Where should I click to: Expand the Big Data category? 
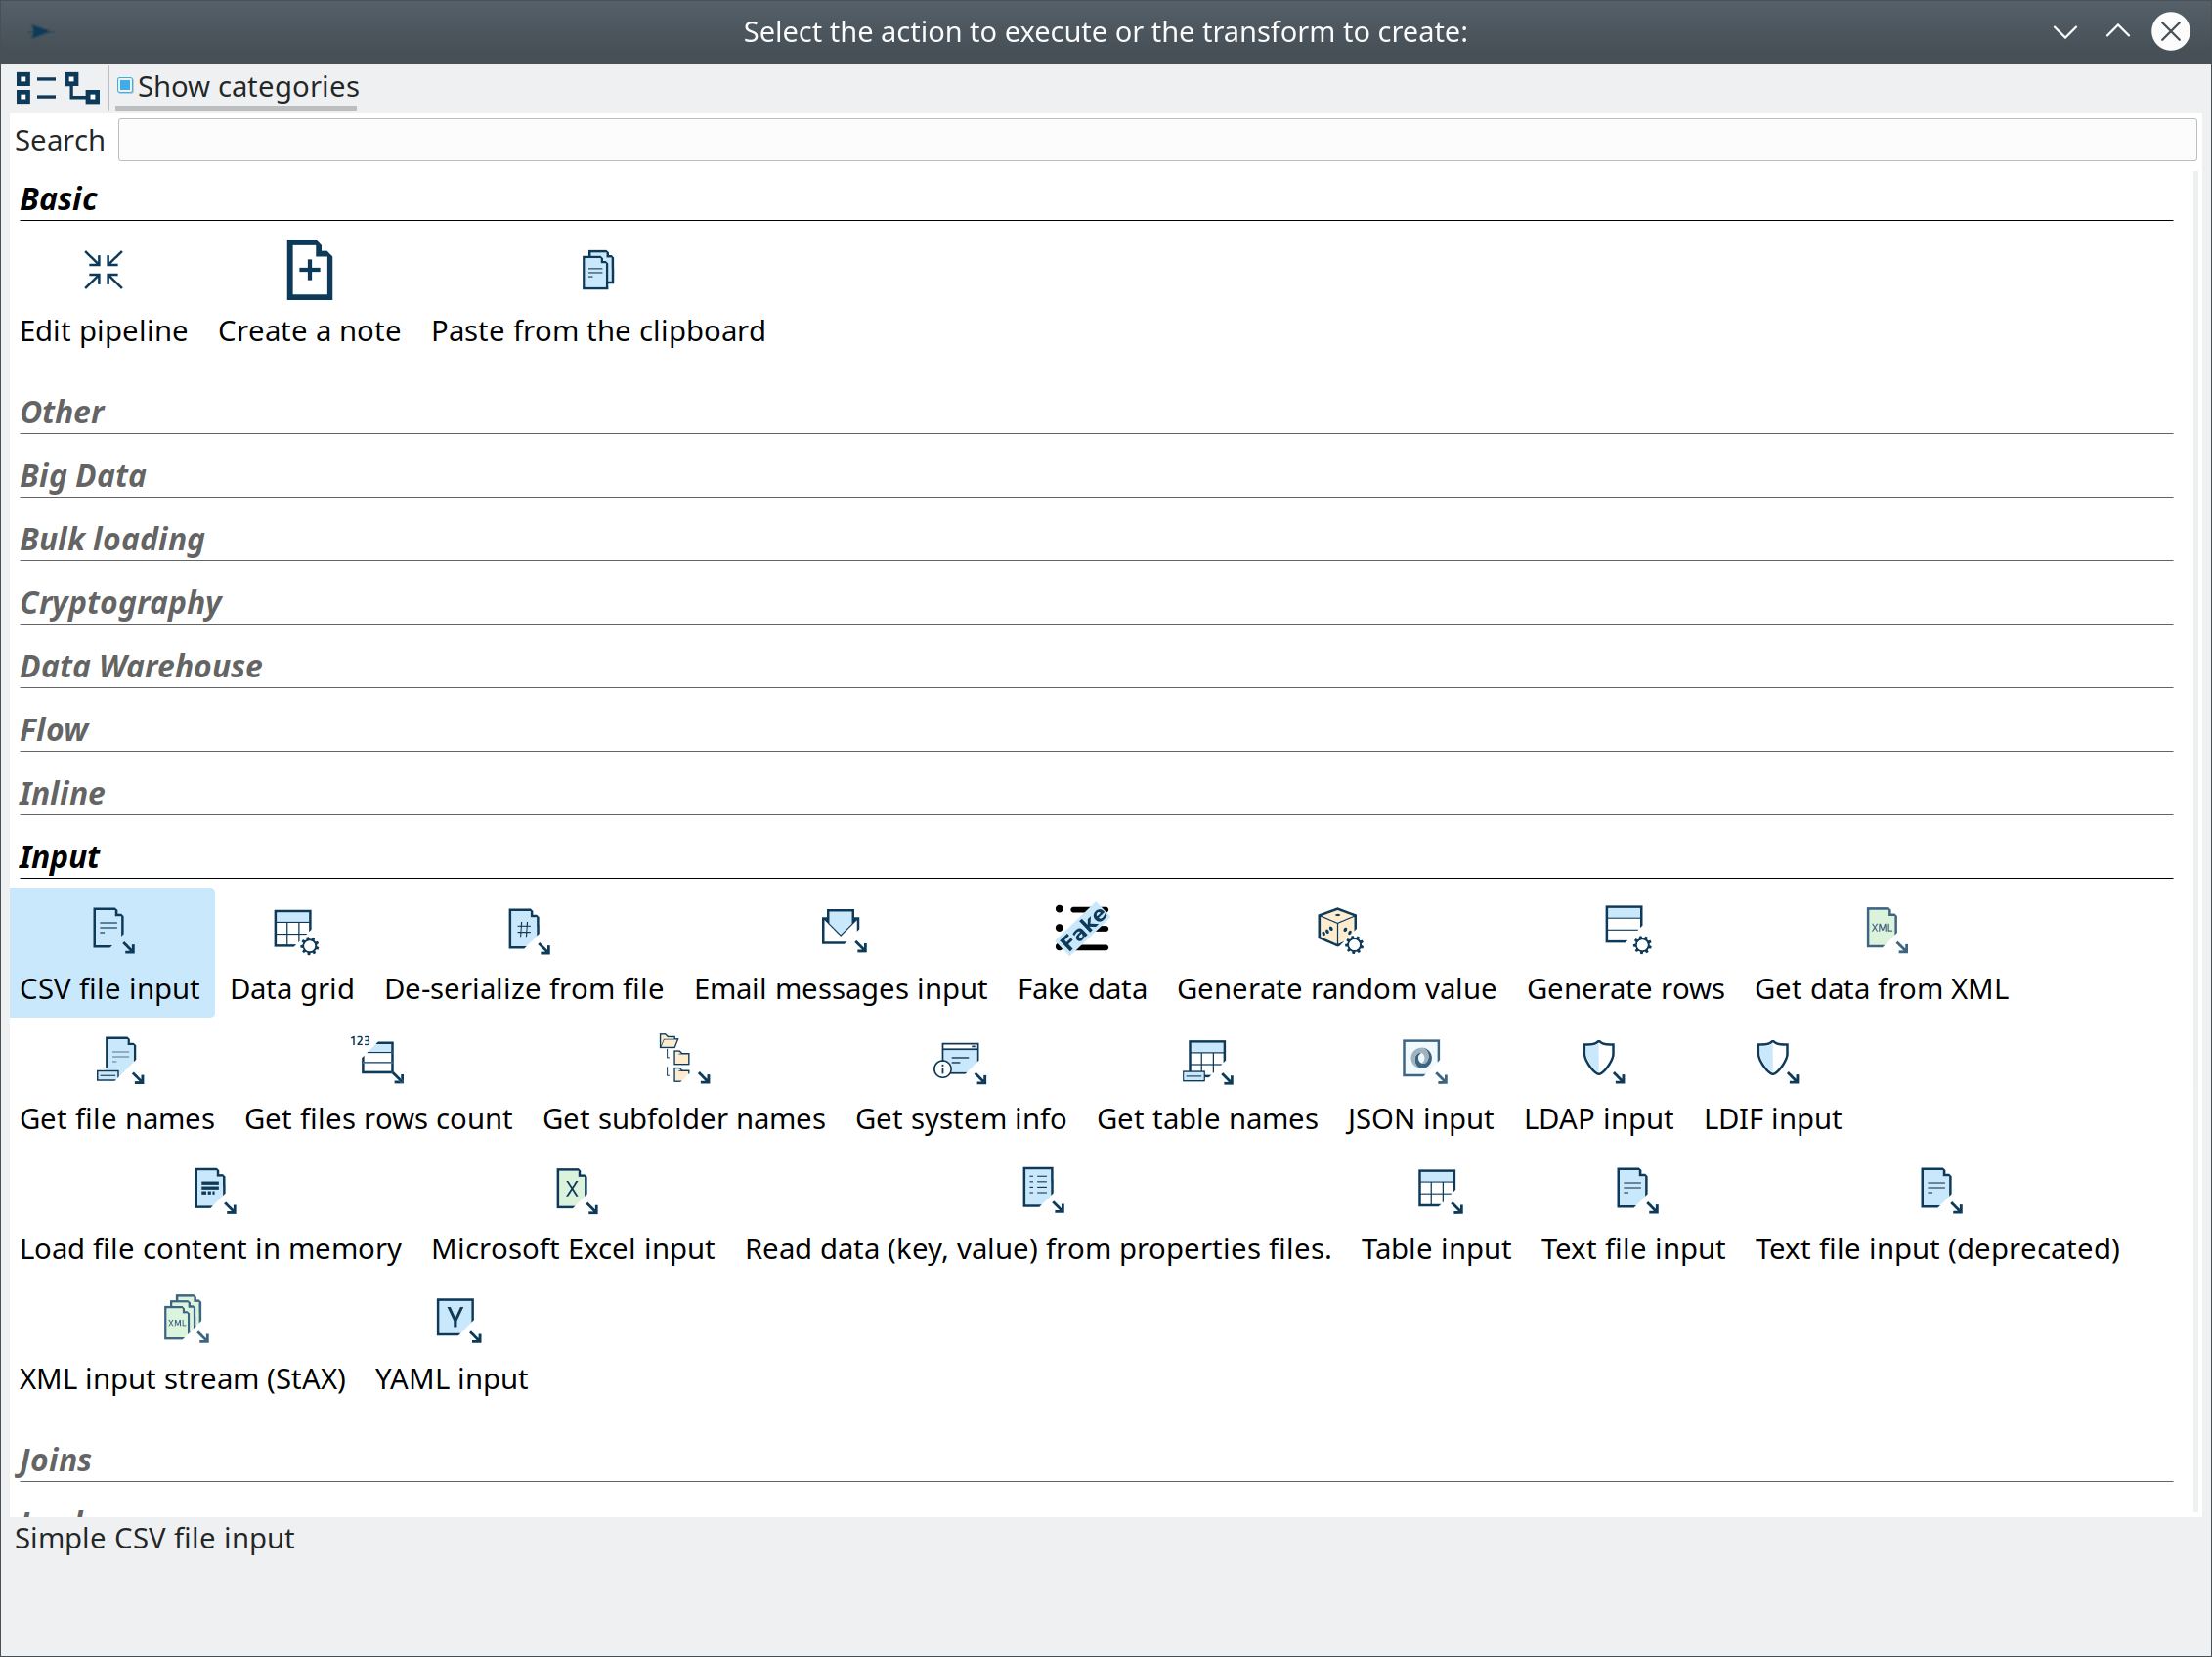pyautogui.click(x=83, y=476)
